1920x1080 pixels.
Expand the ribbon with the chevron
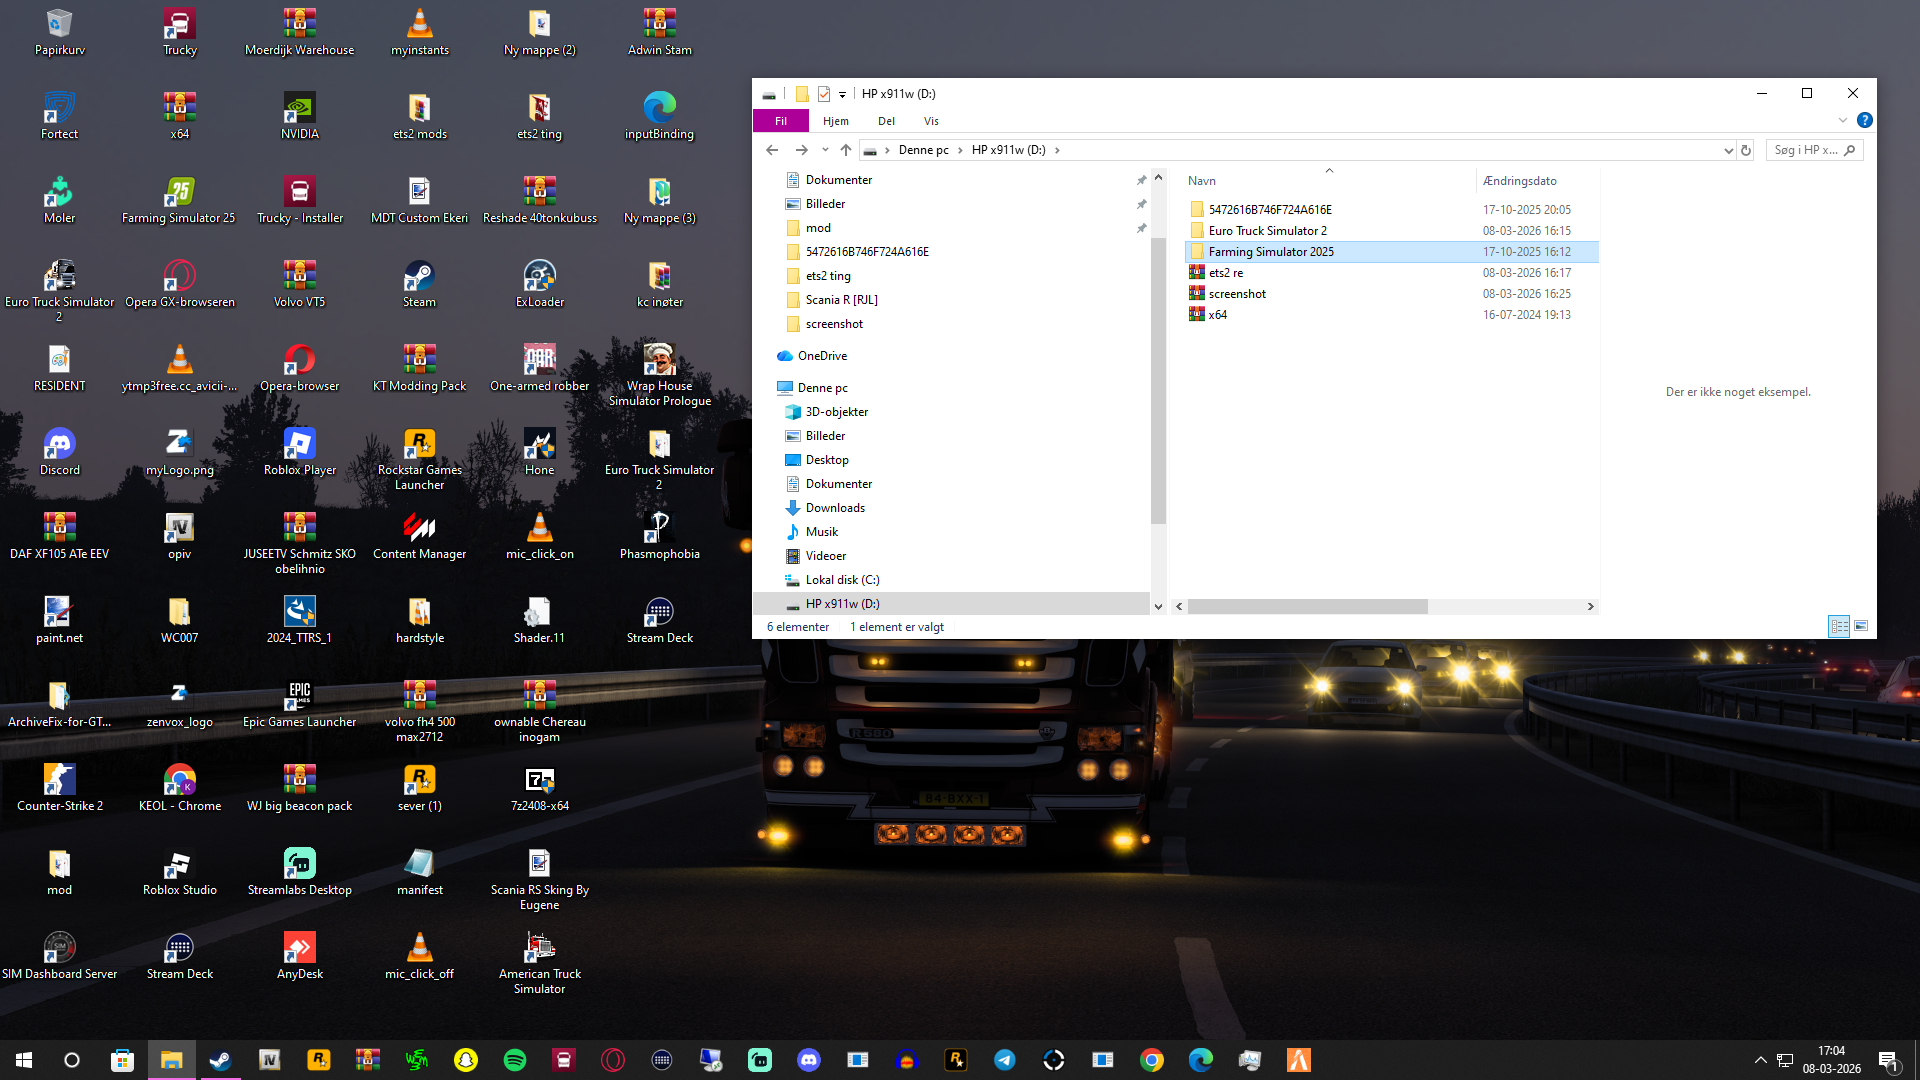coord(1842,120)
